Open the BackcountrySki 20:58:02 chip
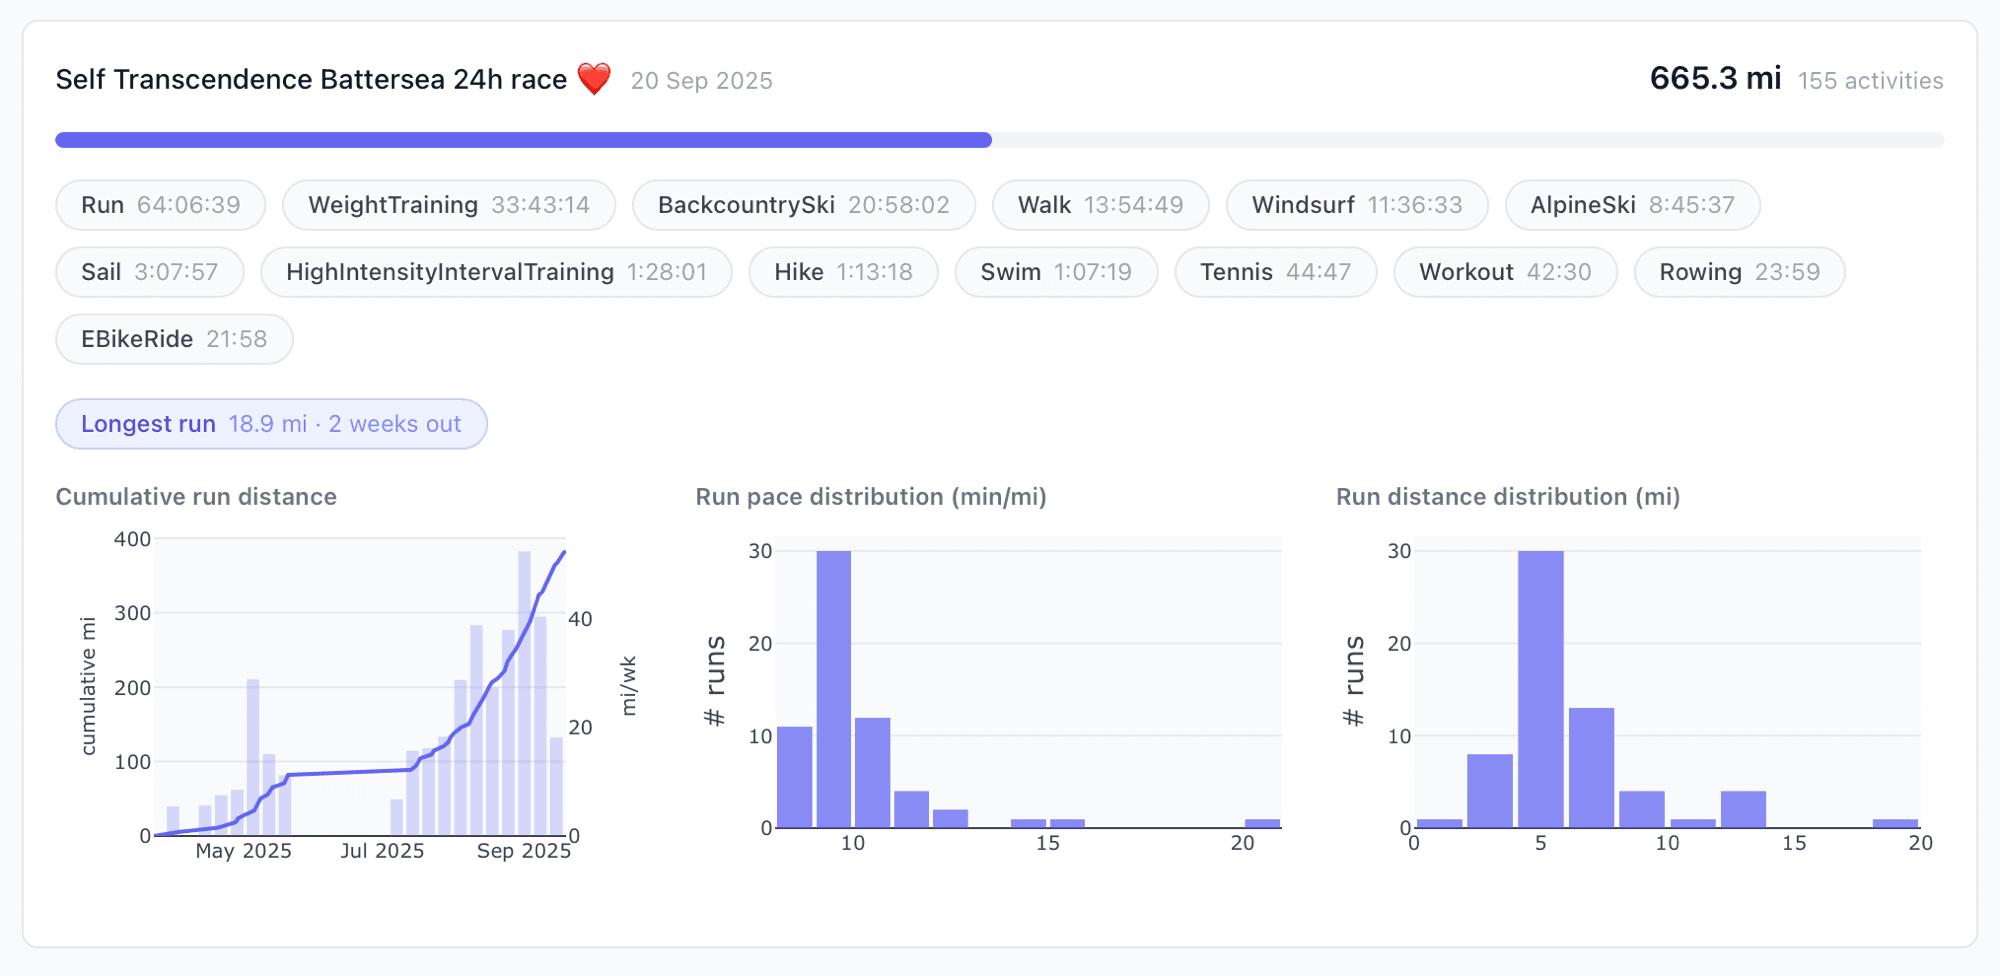 click(x=804, y=205)
